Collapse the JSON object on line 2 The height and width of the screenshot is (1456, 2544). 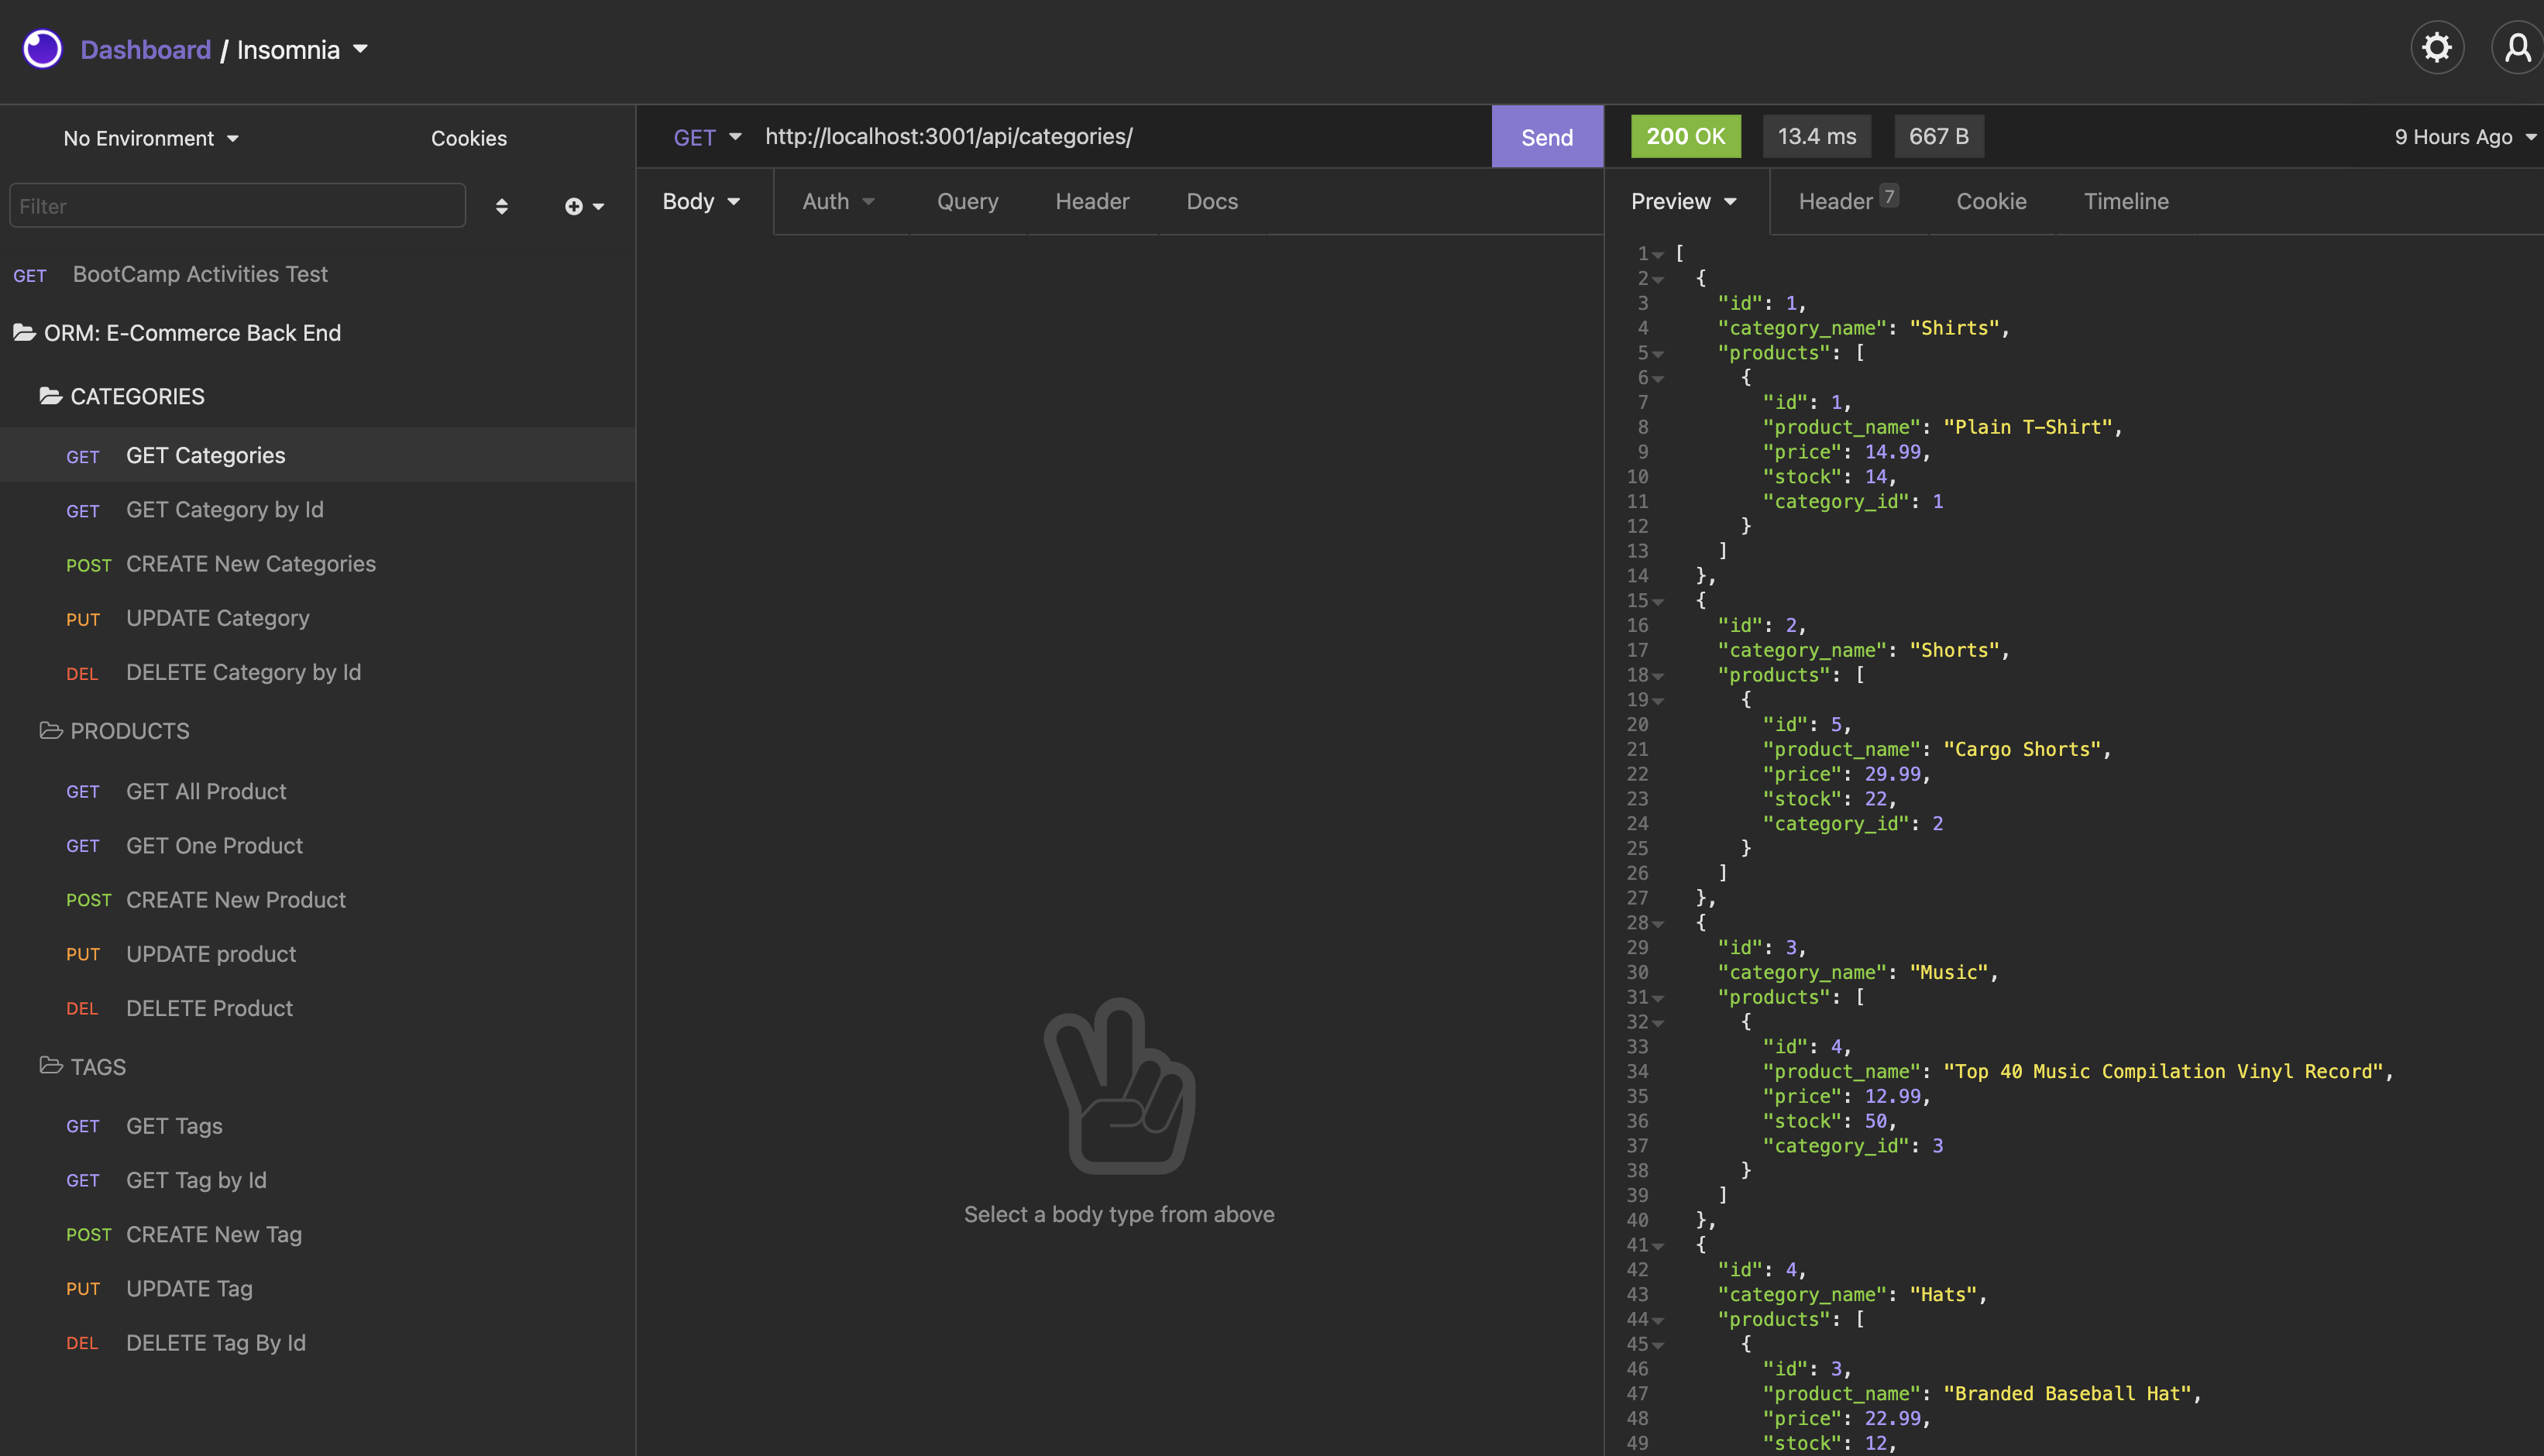coord(1659,278)
